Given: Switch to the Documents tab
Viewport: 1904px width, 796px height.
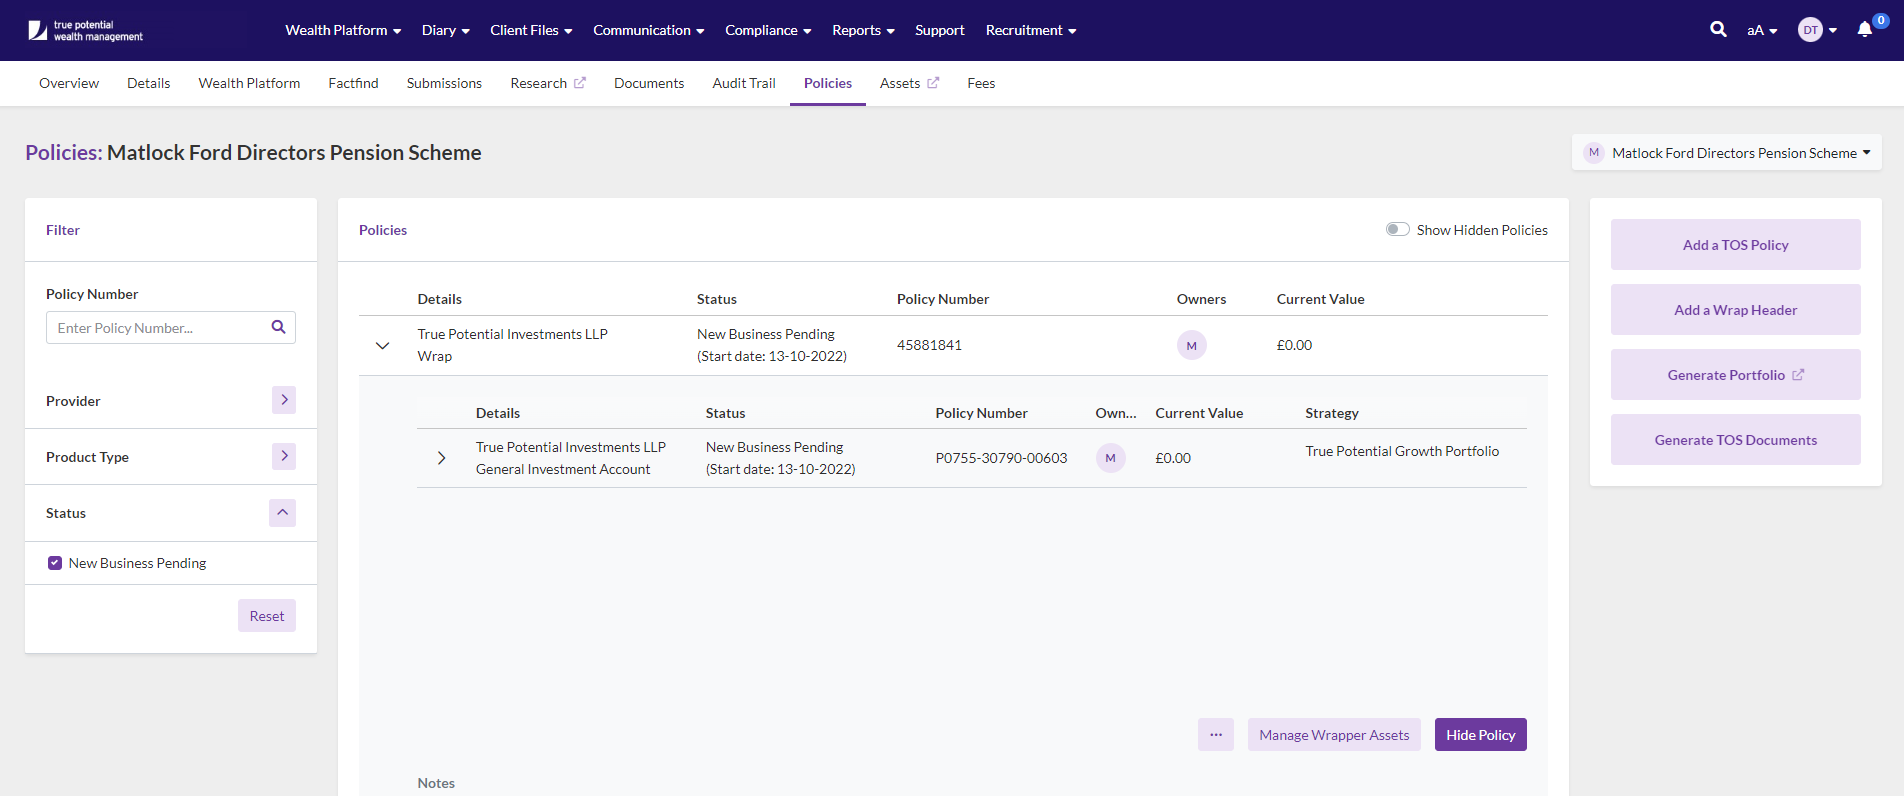Looking at the screenshot, I should pyautogui.click(x=649, y=83).
